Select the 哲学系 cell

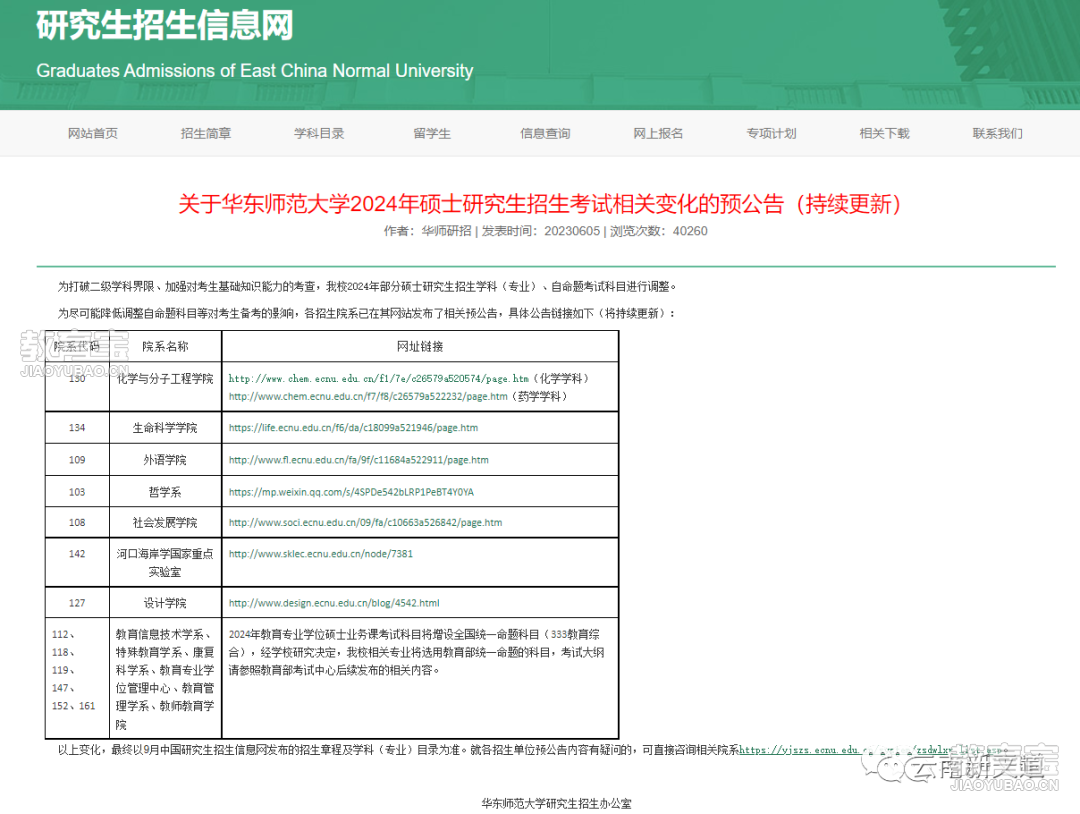coord(165,492)
